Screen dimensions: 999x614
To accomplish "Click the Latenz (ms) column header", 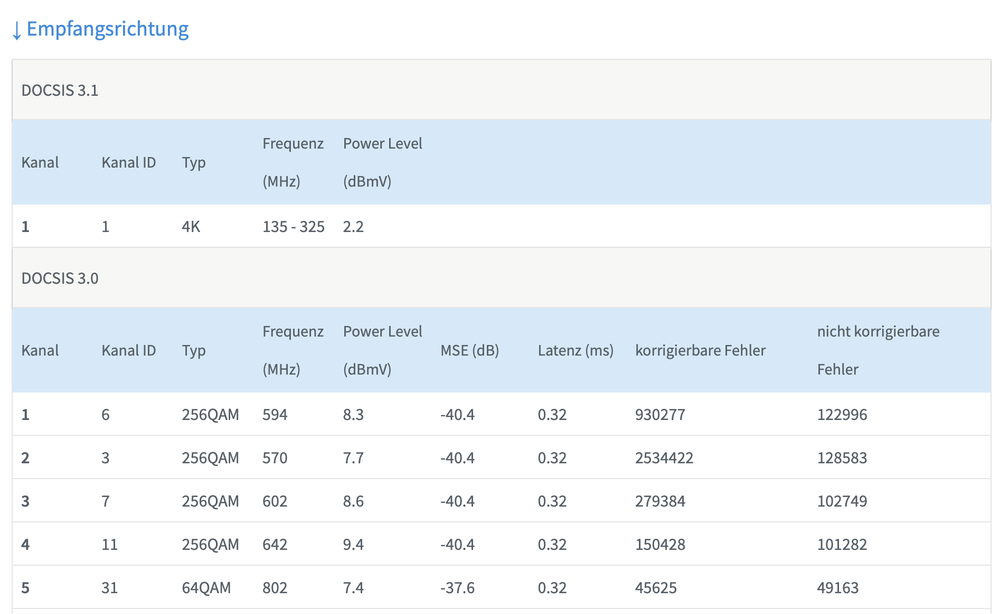I will tap(575, 350).
